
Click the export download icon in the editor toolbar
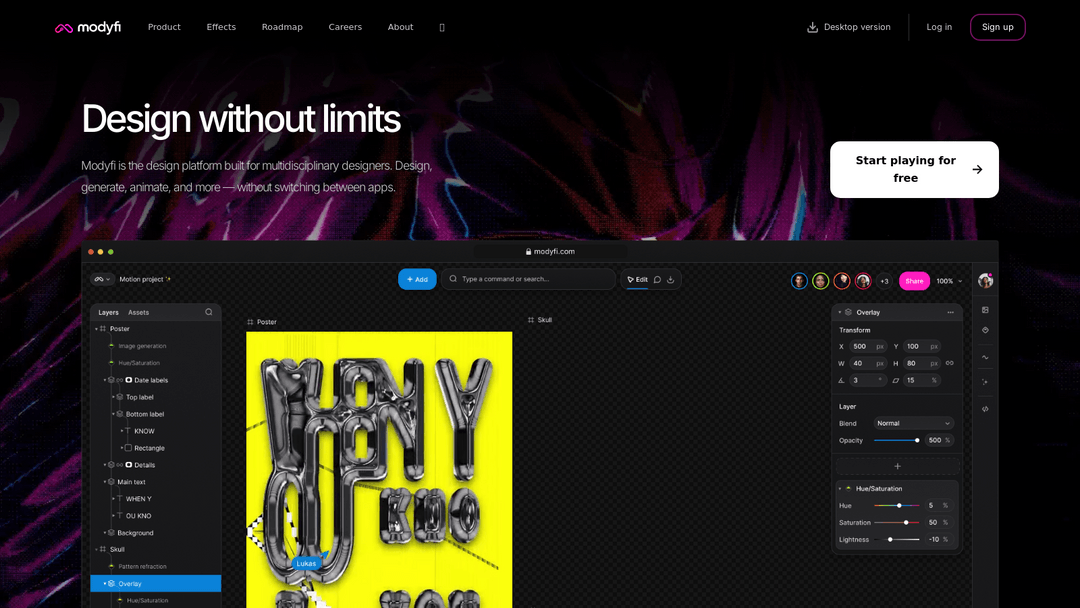click(671, 280)
